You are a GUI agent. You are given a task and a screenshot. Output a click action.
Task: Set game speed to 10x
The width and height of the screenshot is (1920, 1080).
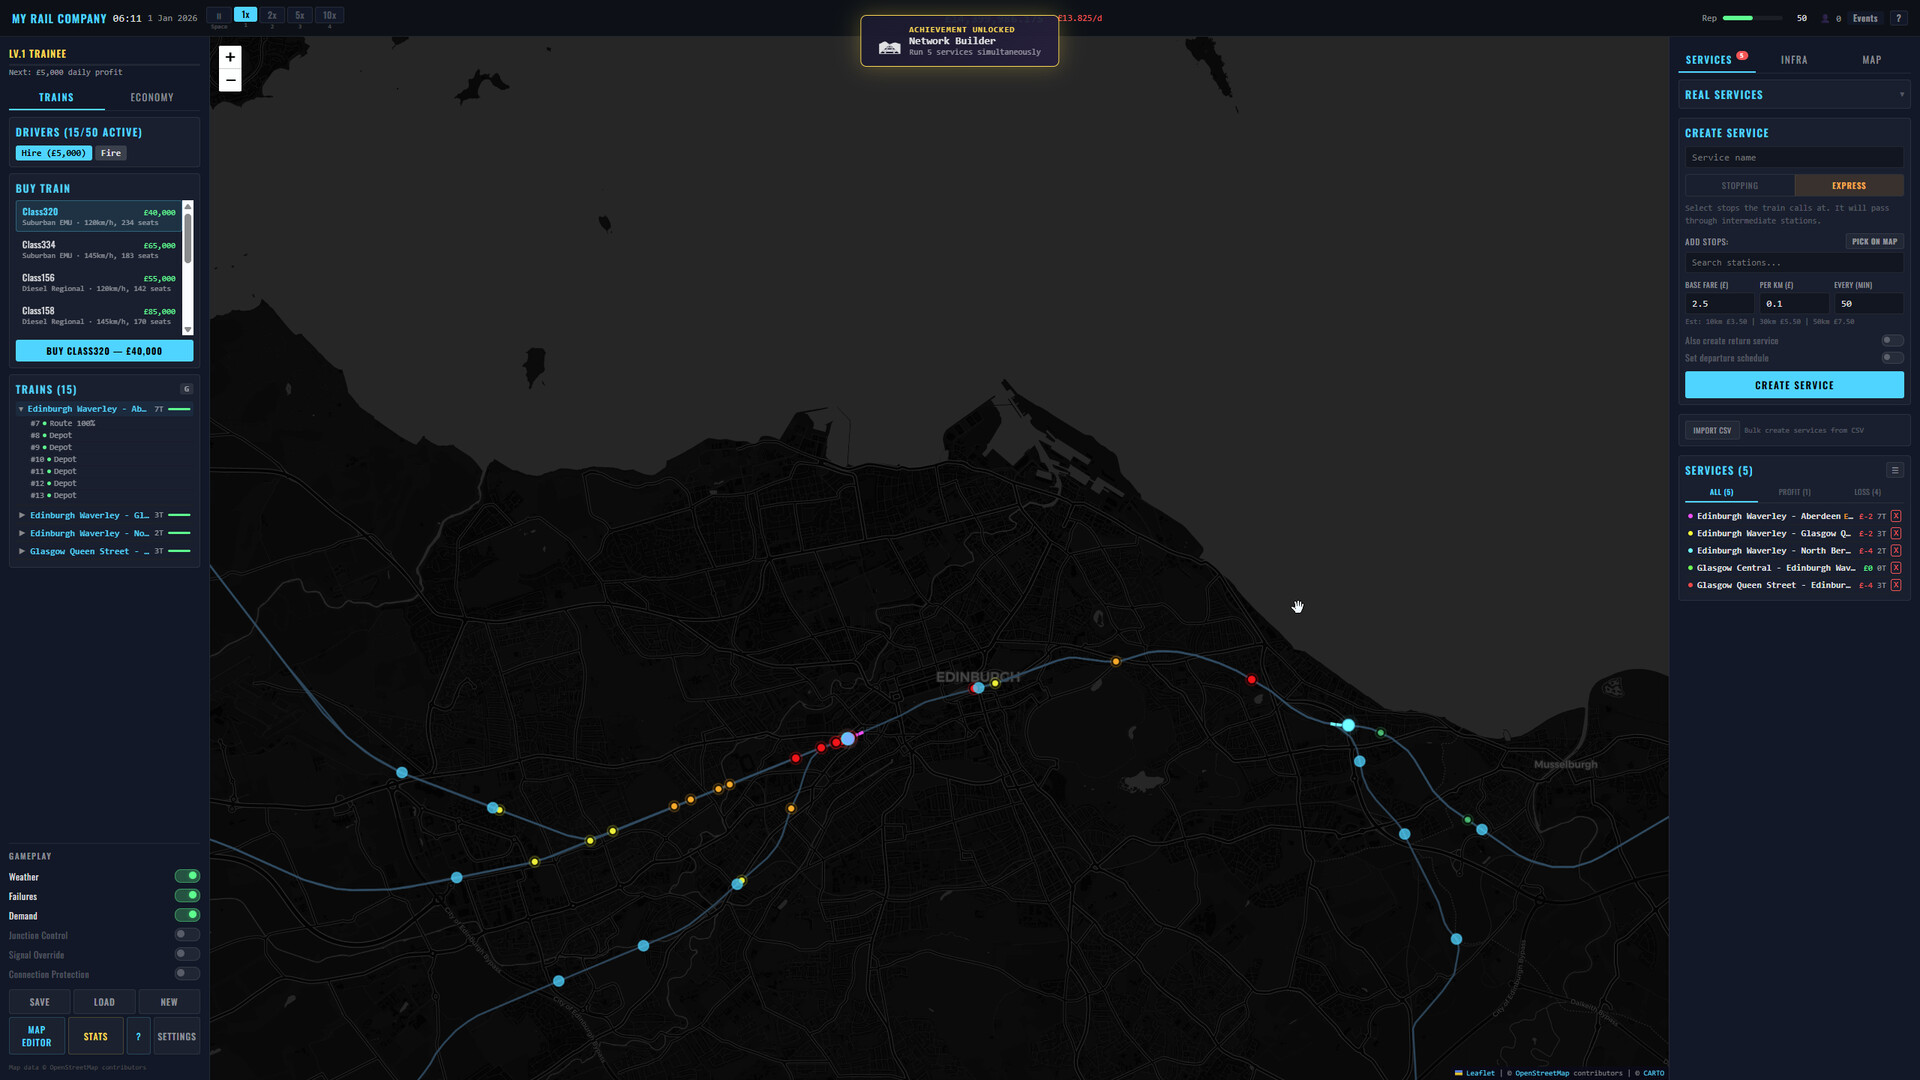[329, 15]
